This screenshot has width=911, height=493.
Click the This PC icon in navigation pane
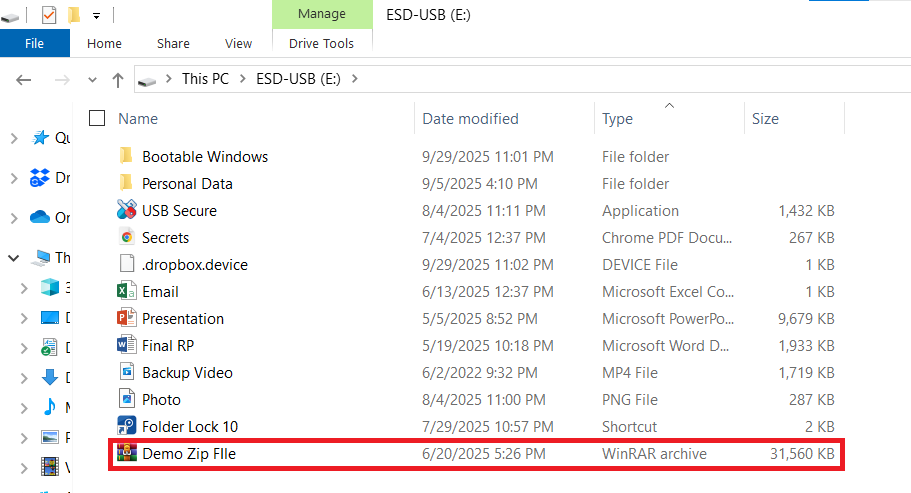coord(41,258)
